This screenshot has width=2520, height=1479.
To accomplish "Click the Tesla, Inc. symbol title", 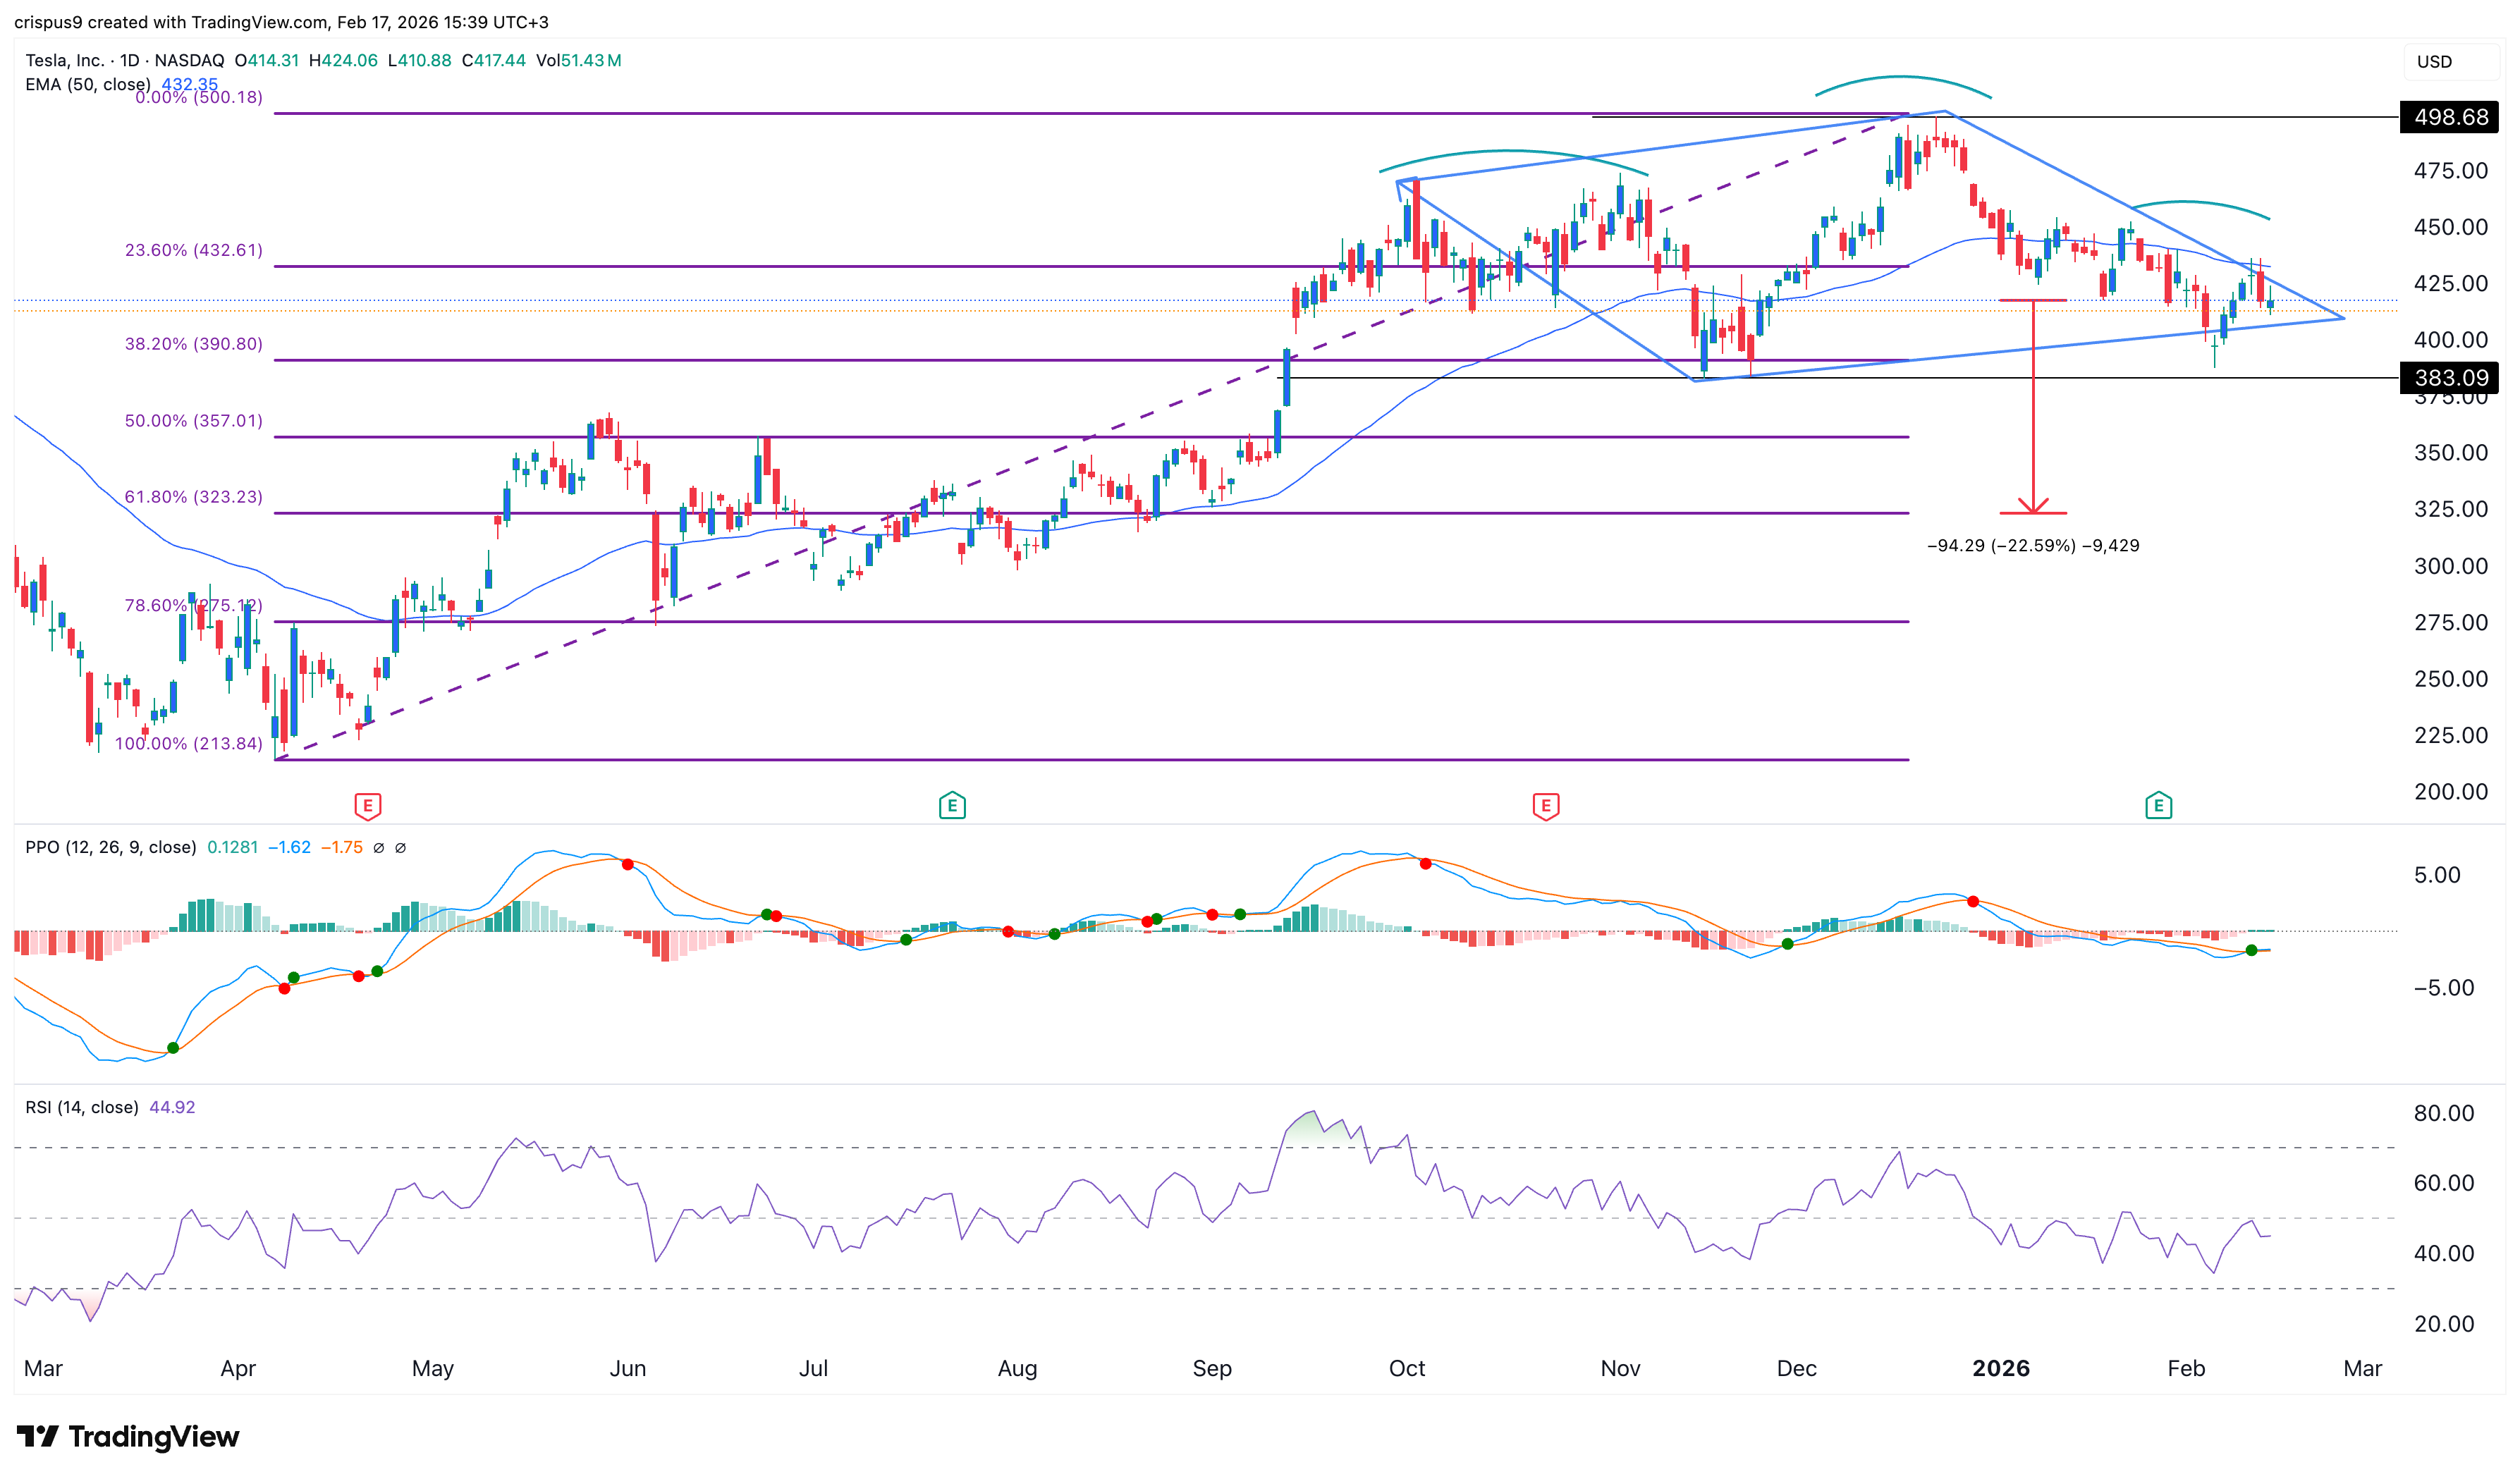I will click(64, 60).
